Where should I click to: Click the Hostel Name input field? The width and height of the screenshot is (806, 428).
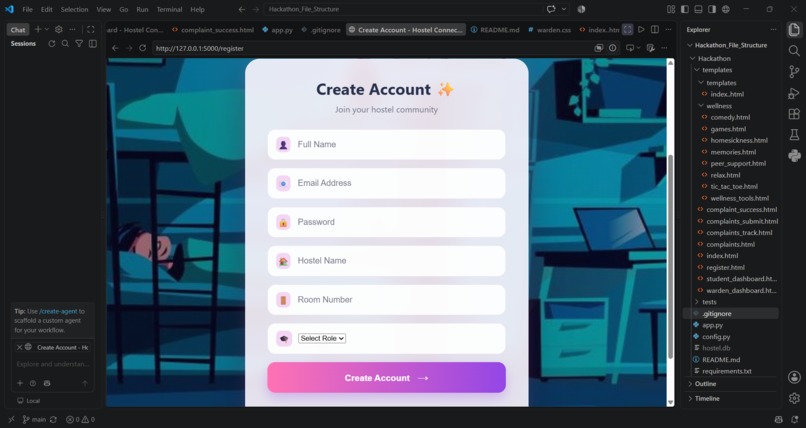click(387, 260)
